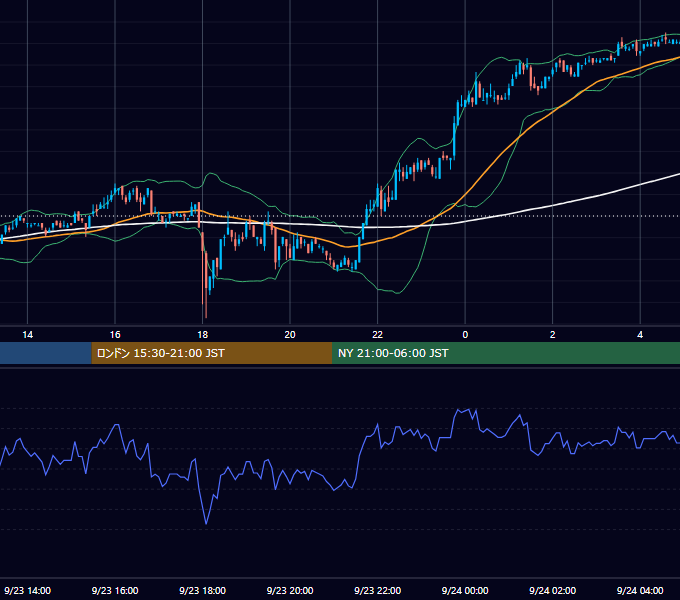Image resolution: width=680 pixels, height=600 pixels.
Task: Click the 9/23 14:00 date label
Action: click(27, 590)
